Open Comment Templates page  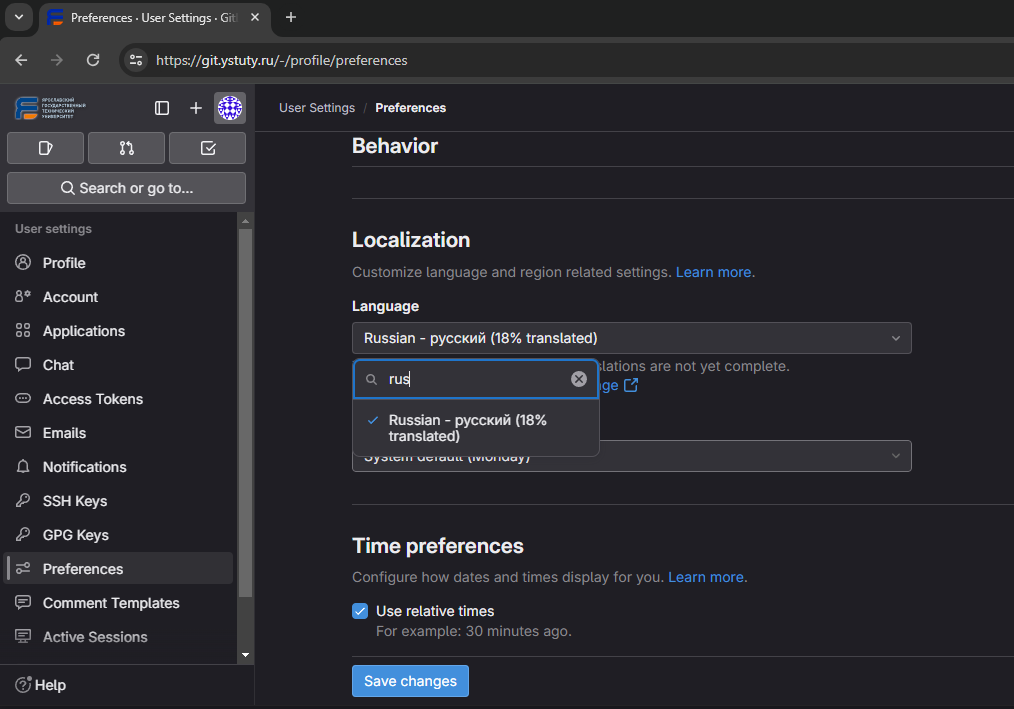click(x=118, y=603)
